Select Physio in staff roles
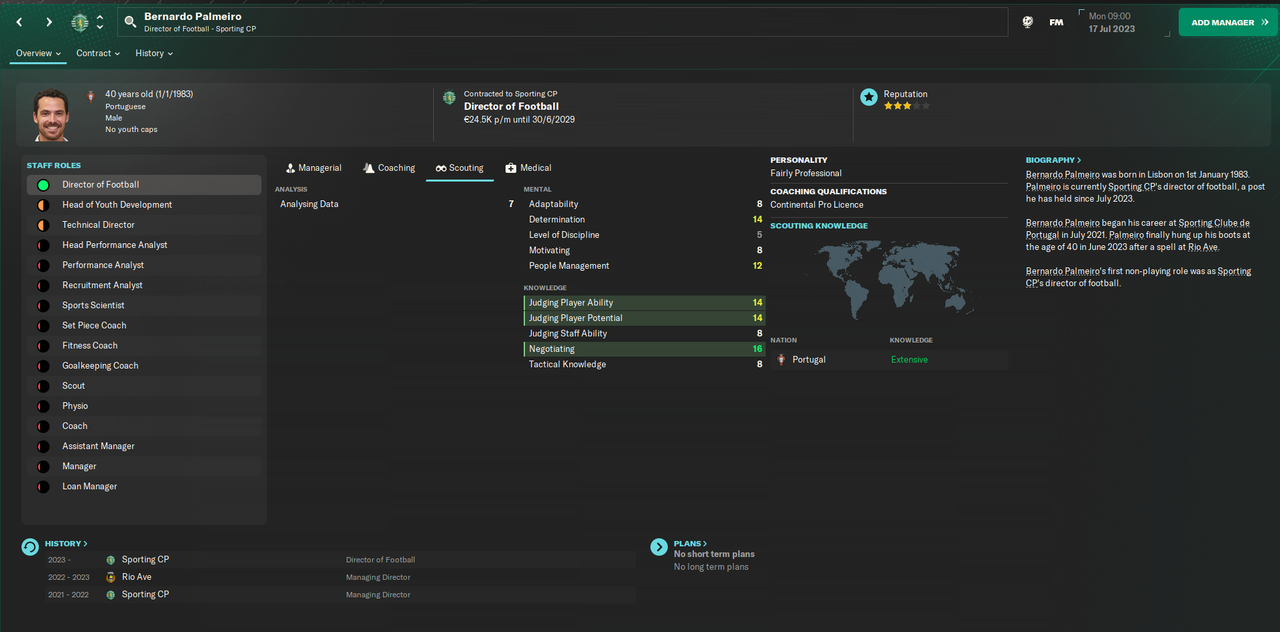Image resolution: width=1280 pixels, height=632 pixels. point(144,406)
